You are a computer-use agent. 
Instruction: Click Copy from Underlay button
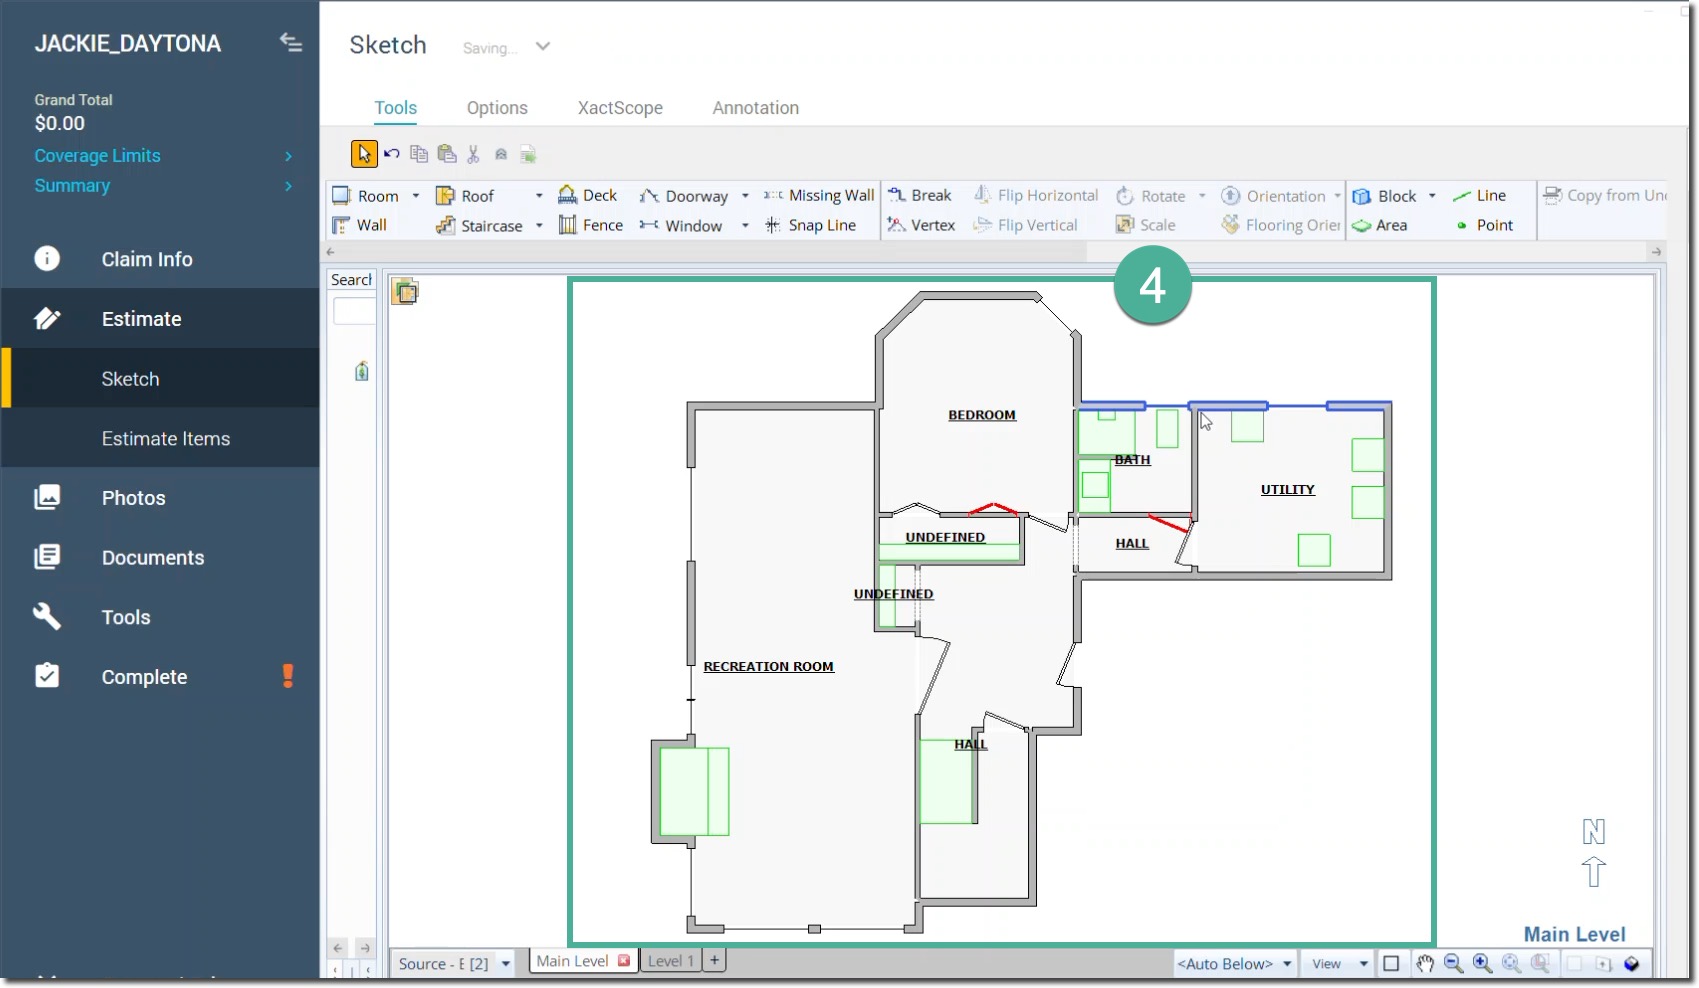[x=1605, y=195]
